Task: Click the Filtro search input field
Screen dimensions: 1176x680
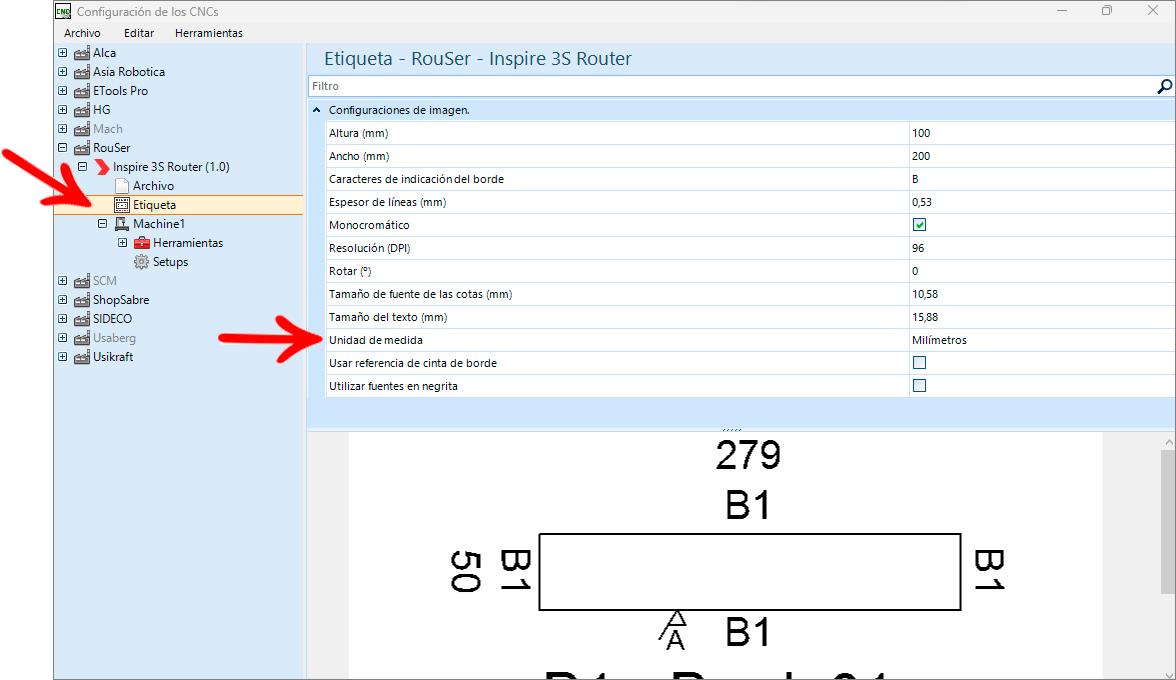Action: click(731, 86)
